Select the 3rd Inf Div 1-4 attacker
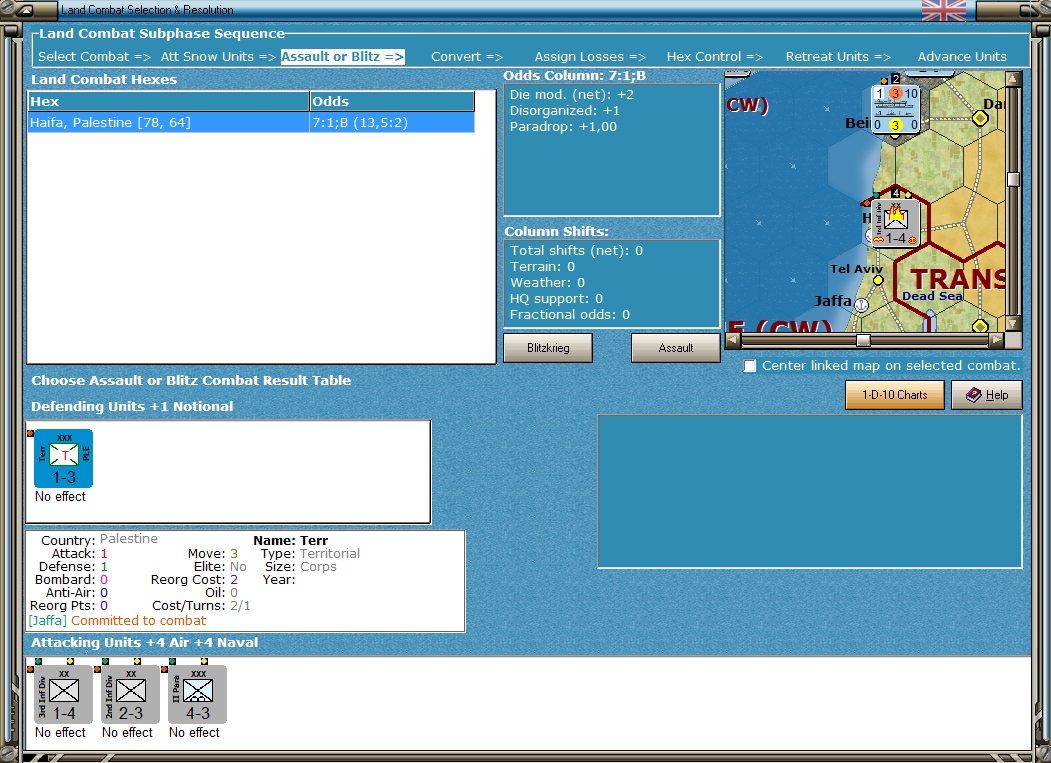This screenshot has width=1051, height=763. coord(64,695)
